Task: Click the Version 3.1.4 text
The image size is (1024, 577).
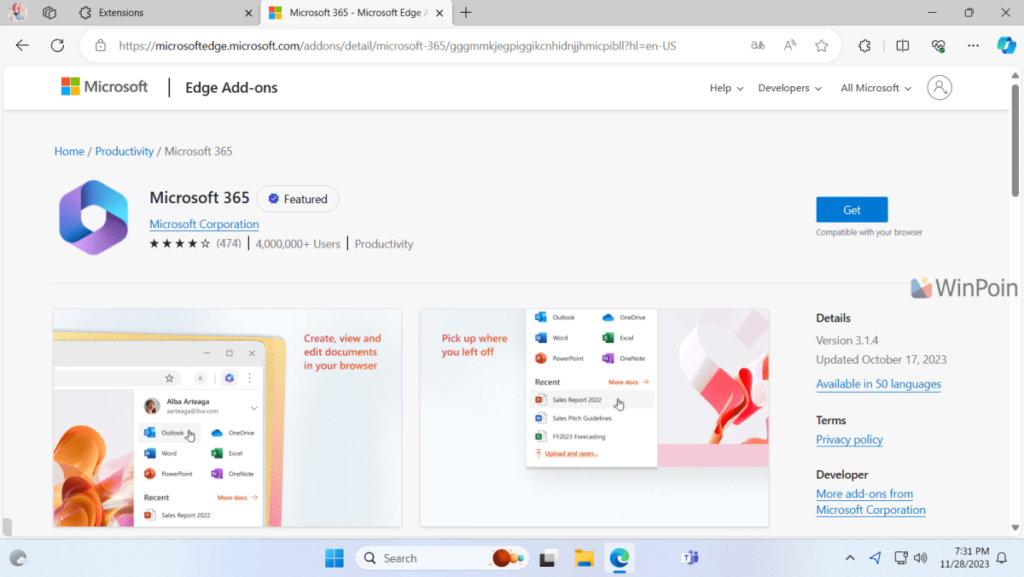Action: [x=847, y=341]
